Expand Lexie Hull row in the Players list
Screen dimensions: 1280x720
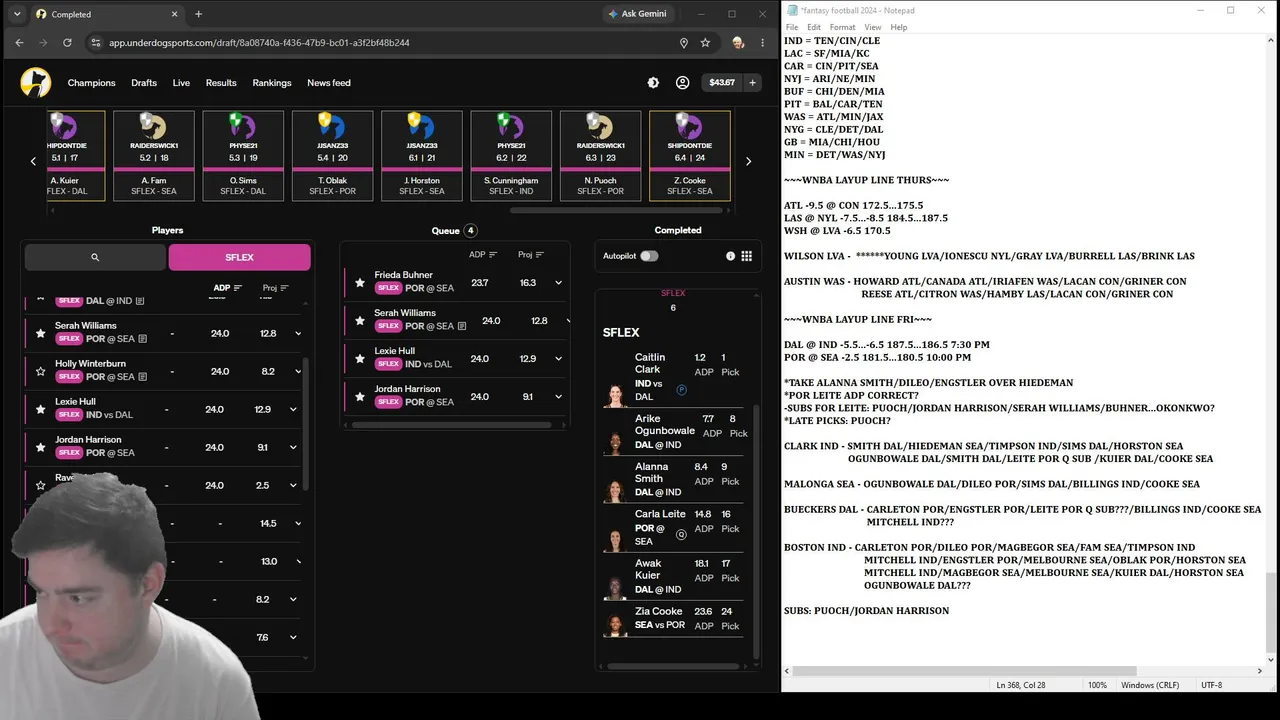click(x=293, y=409)
